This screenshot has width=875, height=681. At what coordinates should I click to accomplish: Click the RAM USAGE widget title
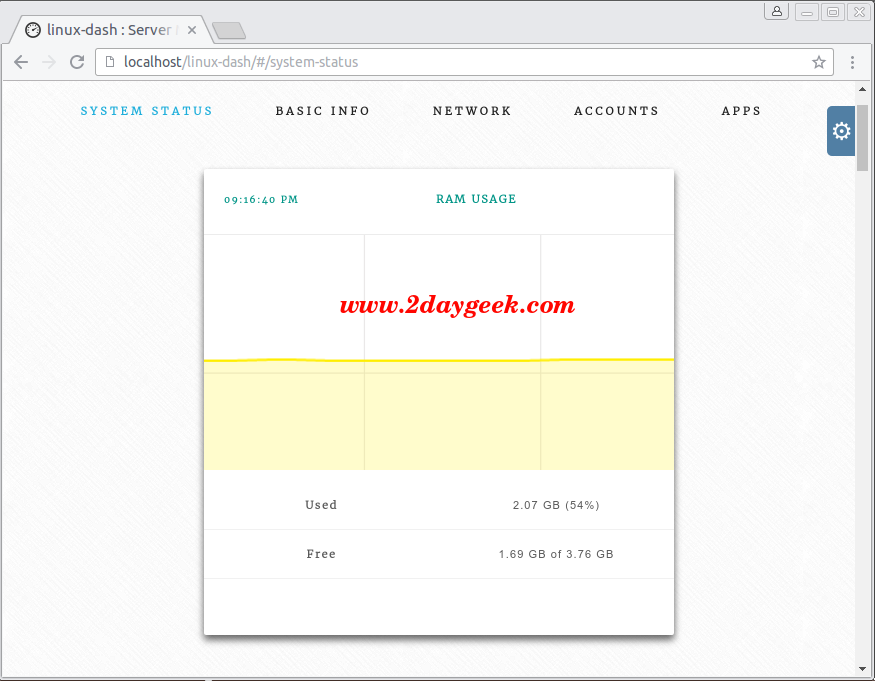point(476,199)
